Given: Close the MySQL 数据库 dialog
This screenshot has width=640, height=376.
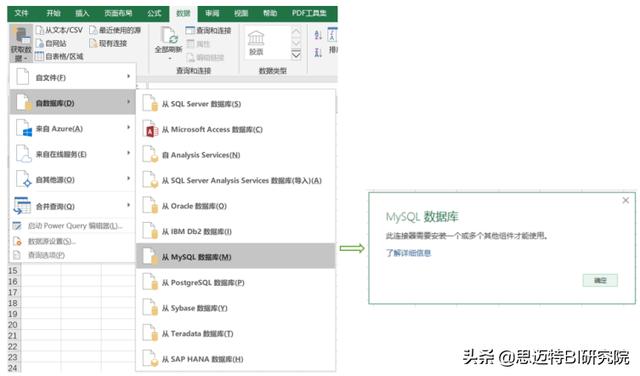Looking at the screenshot, I should [x=625, y=200].
